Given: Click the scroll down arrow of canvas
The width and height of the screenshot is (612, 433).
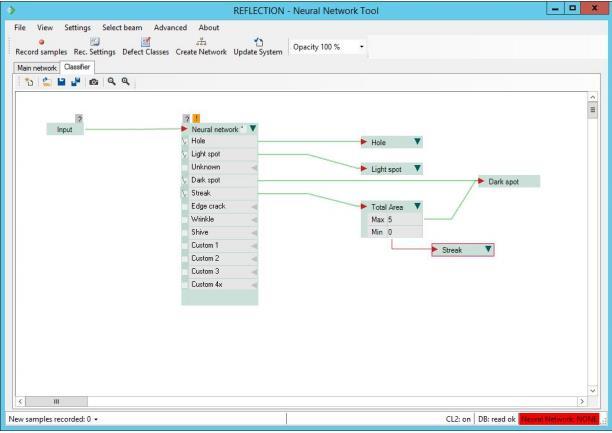Looking at the screenshot, I should [x=592, y=390].
